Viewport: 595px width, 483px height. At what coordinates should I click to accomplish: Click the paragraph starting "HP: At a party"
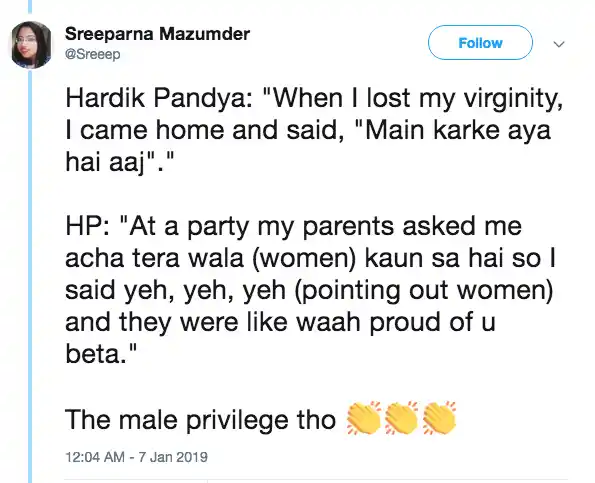(x=310, y=290)
